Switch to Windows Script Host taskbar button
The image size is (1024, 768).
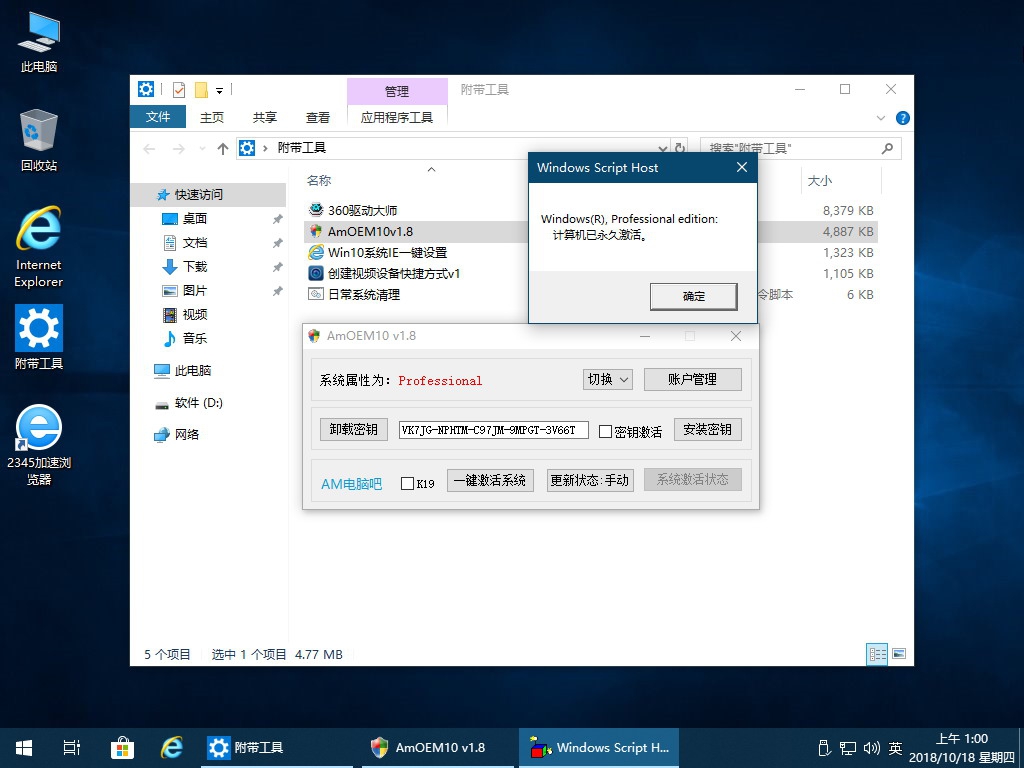pos(599,748)
